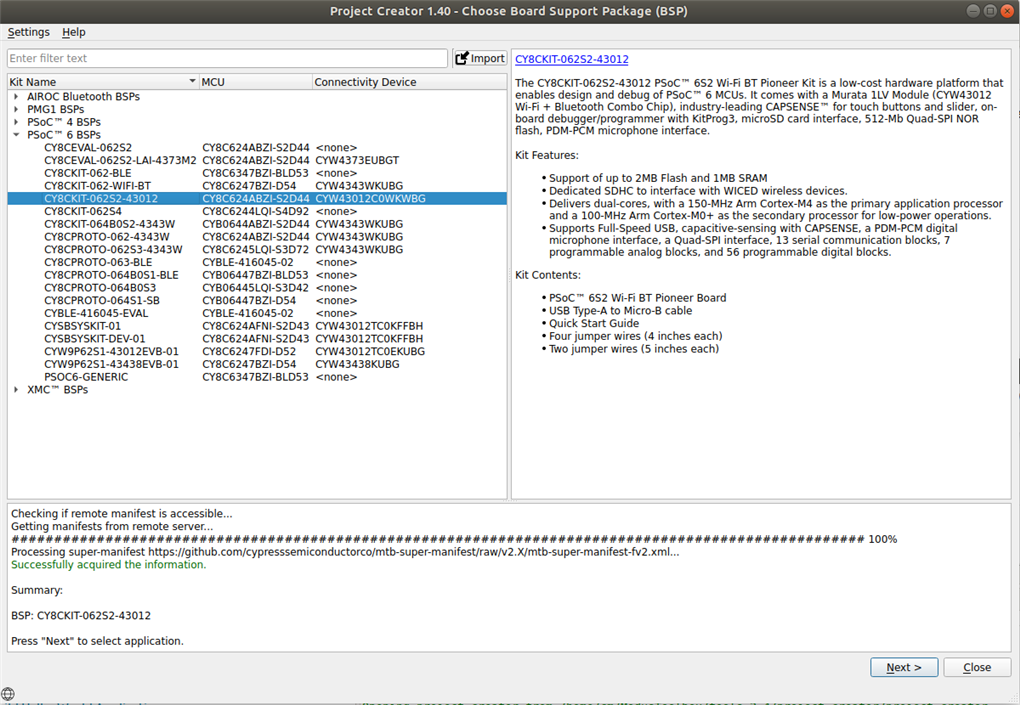The image size is (1020, 705).
Task: Select the CY8CKIT-062-WIFI-BT kit
Action: (x=257, y=186)
